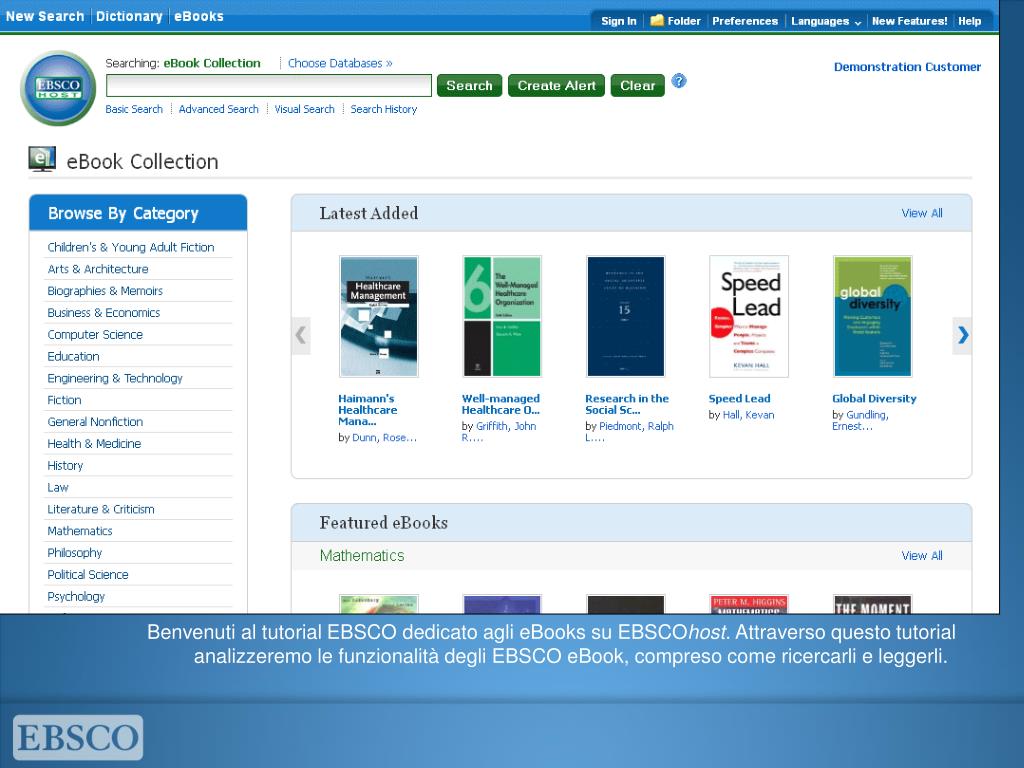Click the eBook Collection monitor icon
Viewport: 1024px width, 768px height.
(x=42, y=159)
